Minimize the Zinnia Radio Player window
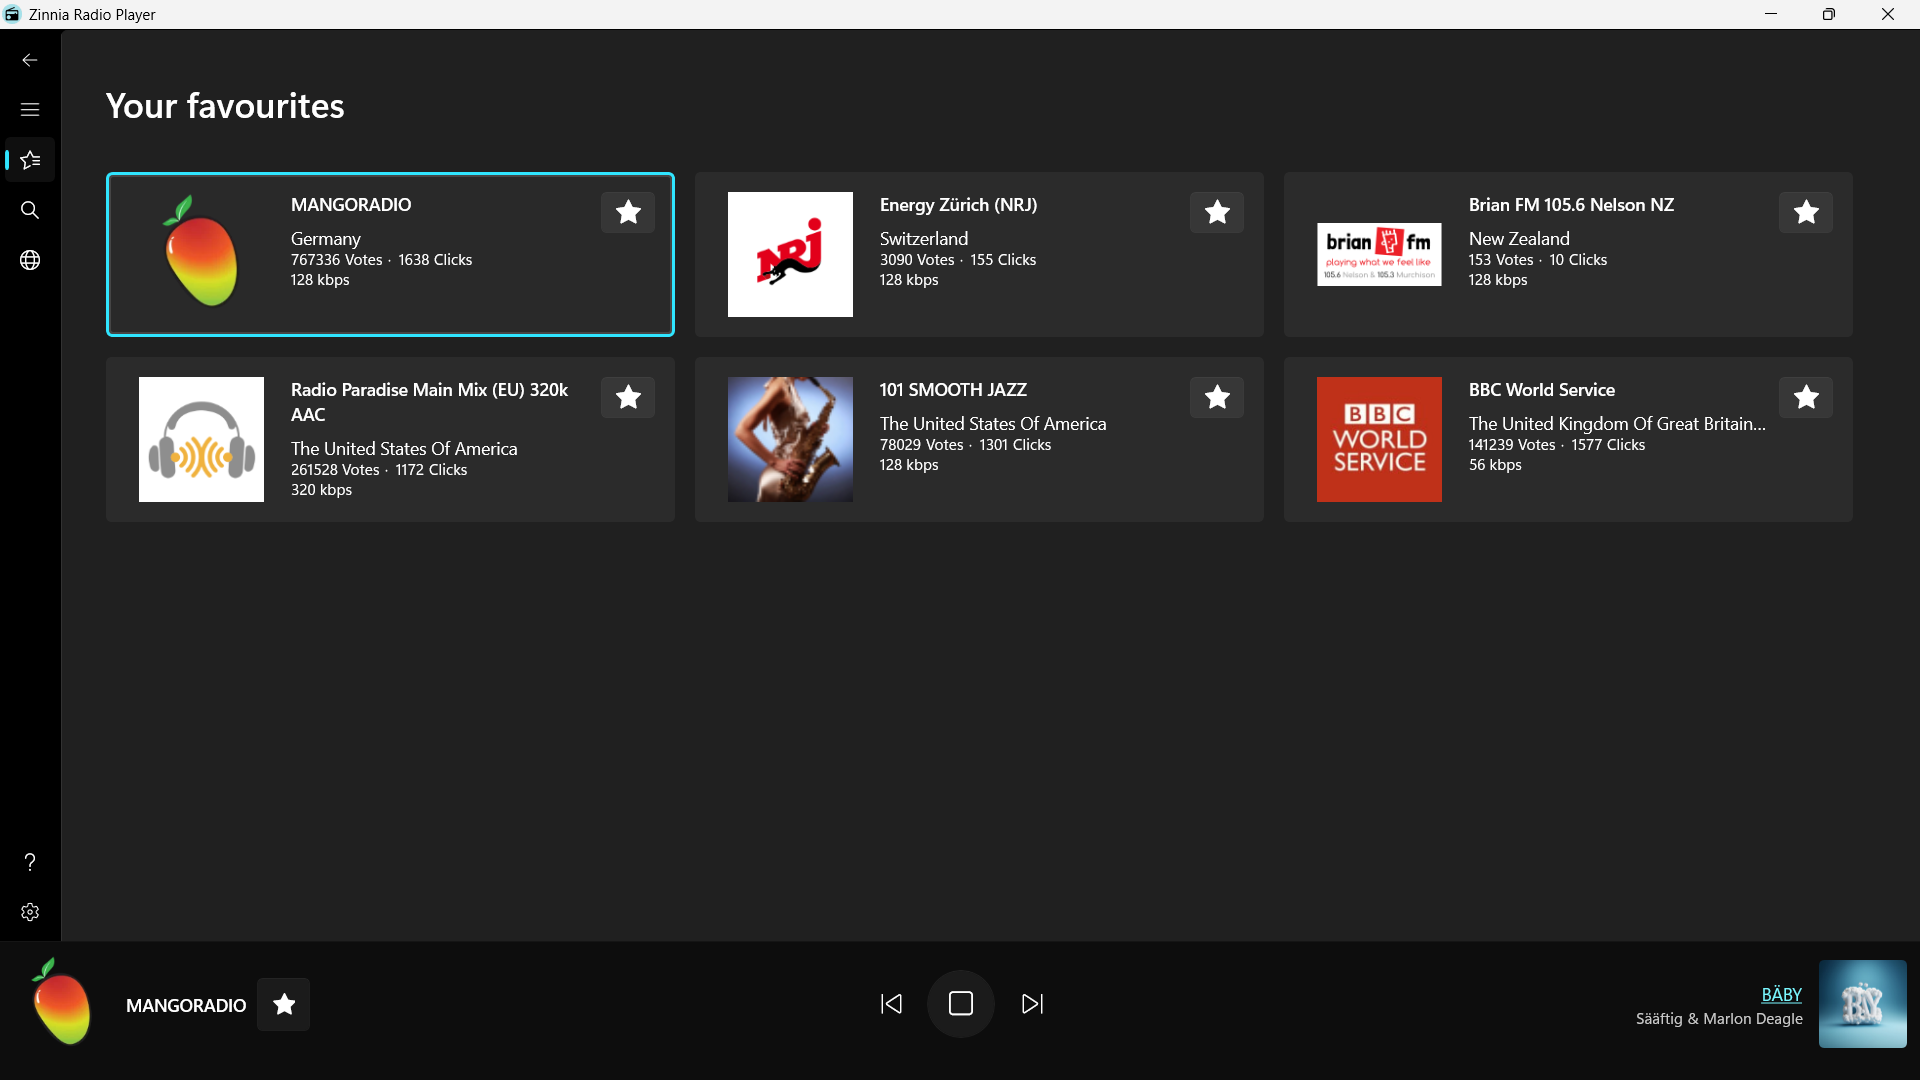The height and width of the screenshot is (1080, 1920). 1771,14
